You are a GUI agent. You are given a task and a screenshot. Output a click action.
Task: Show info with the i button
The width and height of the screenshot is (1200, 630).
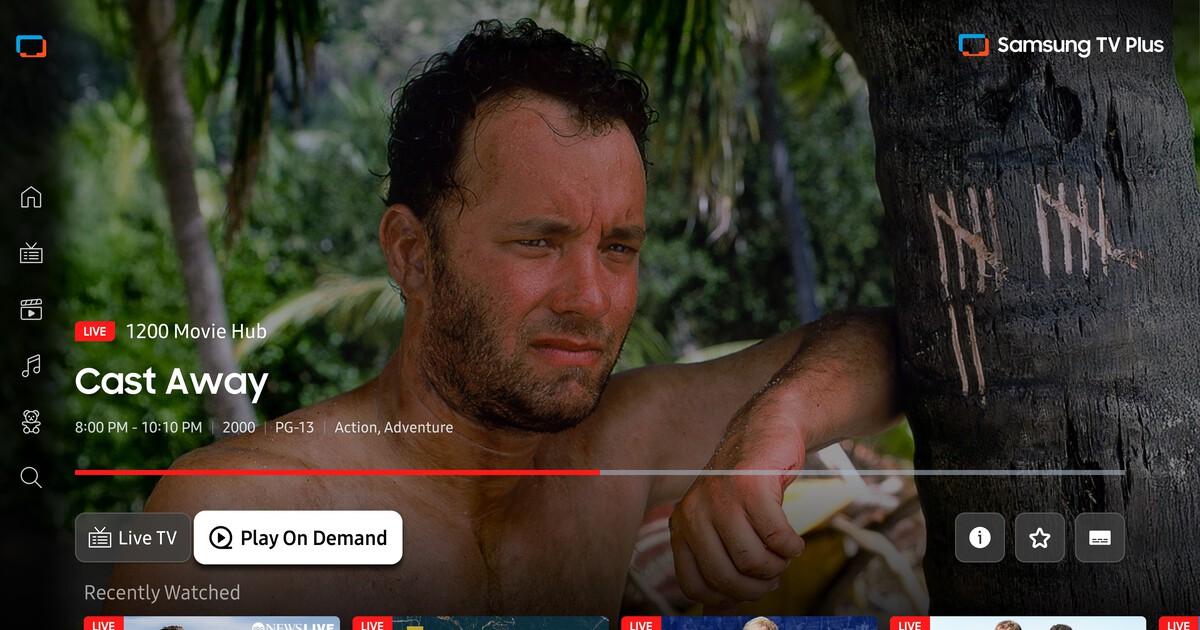tap(980, 538)
